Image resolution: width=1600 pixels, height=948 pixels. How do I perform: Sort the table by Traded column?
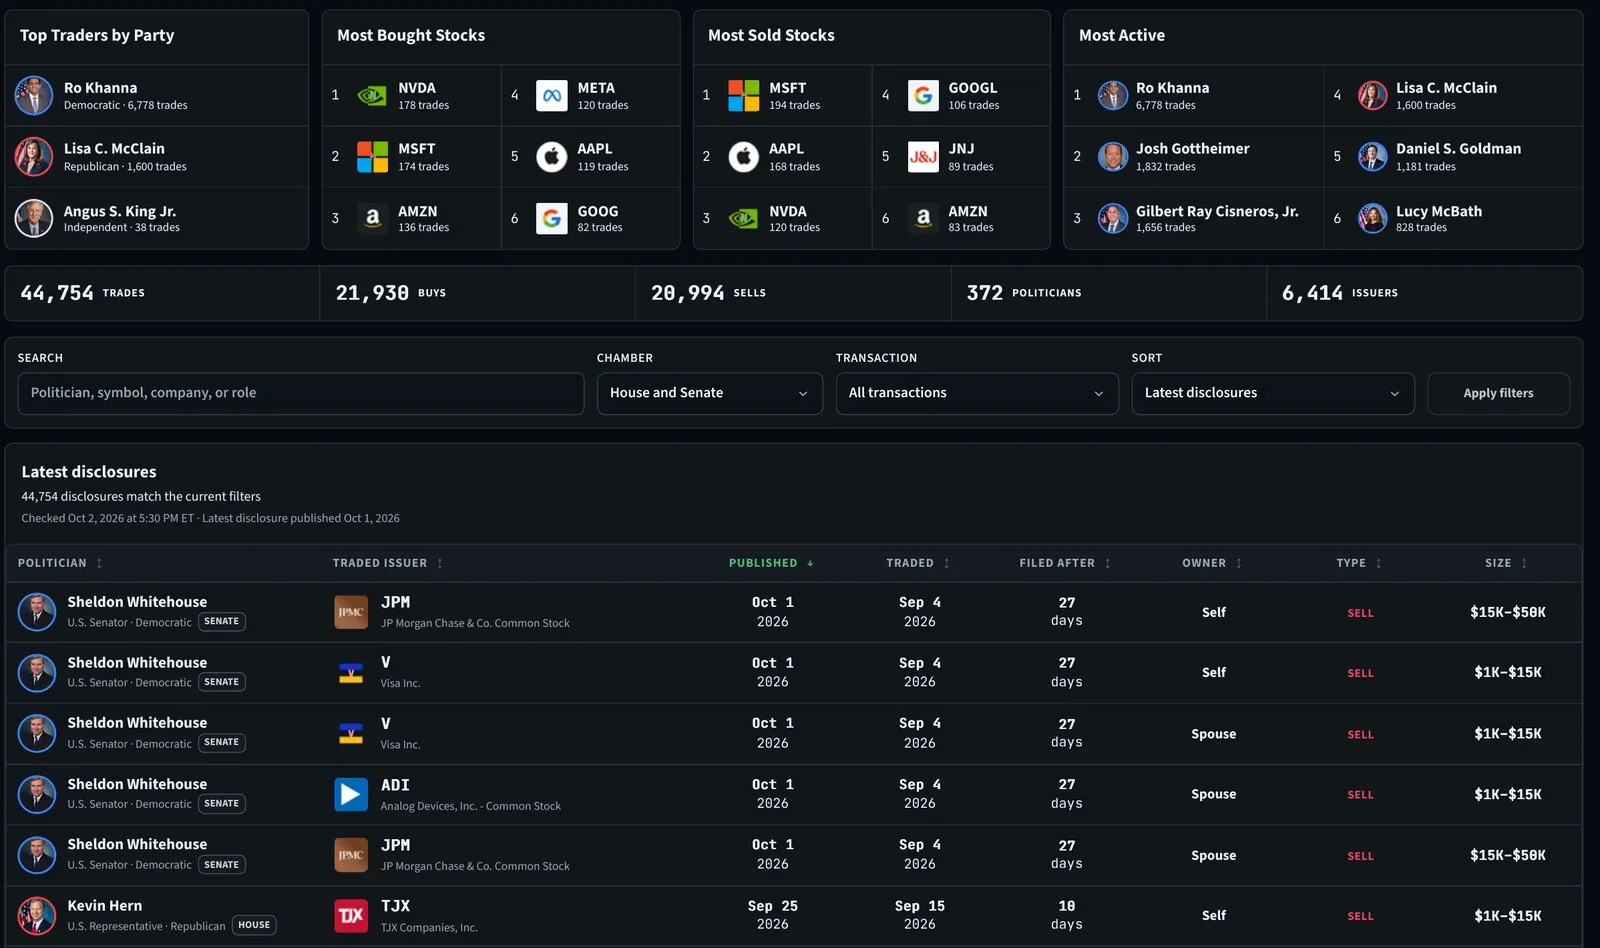917,564
